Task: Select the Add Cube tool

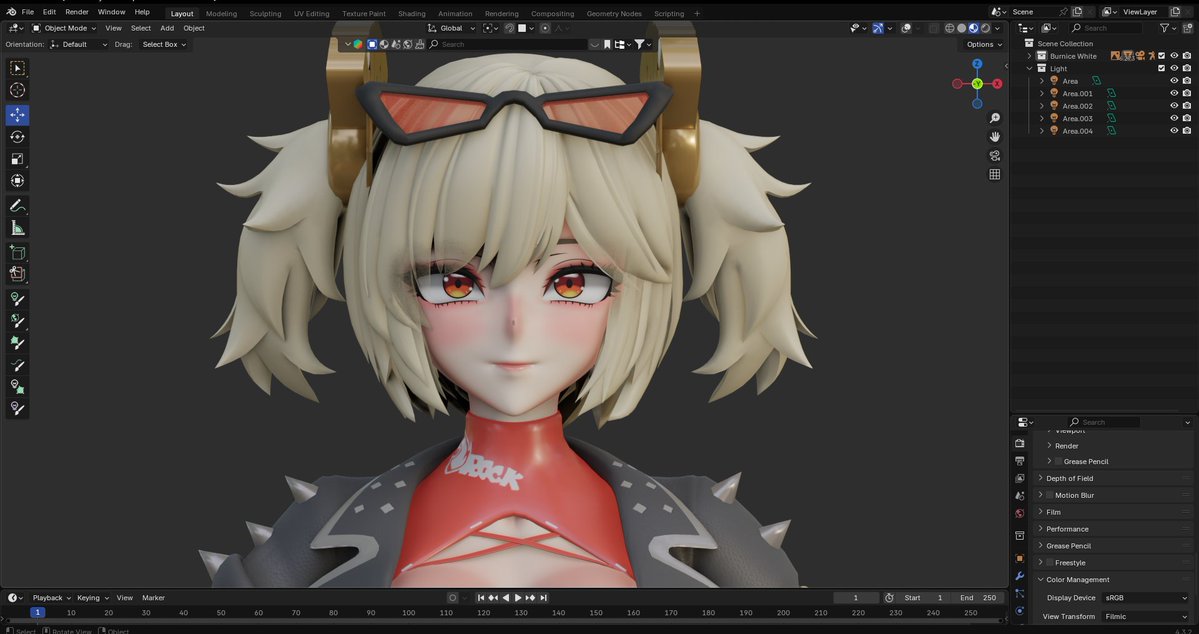Action: click(17, 252)
